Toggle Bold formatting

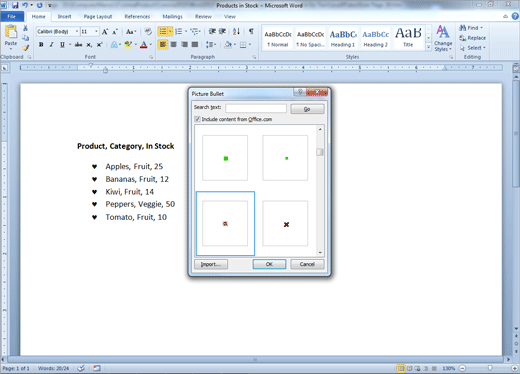[41, 45]
